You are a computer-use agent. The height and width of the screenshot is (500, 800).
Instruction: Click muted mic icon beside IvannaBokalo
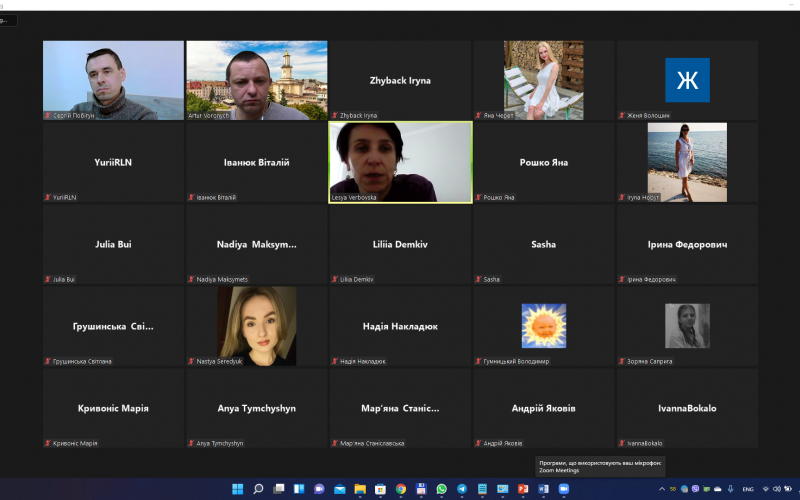pyautogui.click(x=622, y=443)
